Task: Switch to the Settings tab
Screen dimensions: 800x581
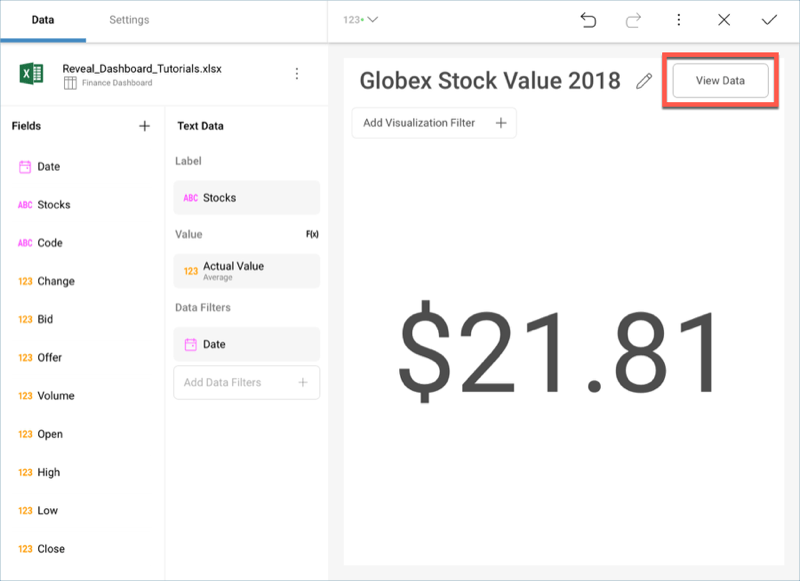Action: tap(129, 20)
